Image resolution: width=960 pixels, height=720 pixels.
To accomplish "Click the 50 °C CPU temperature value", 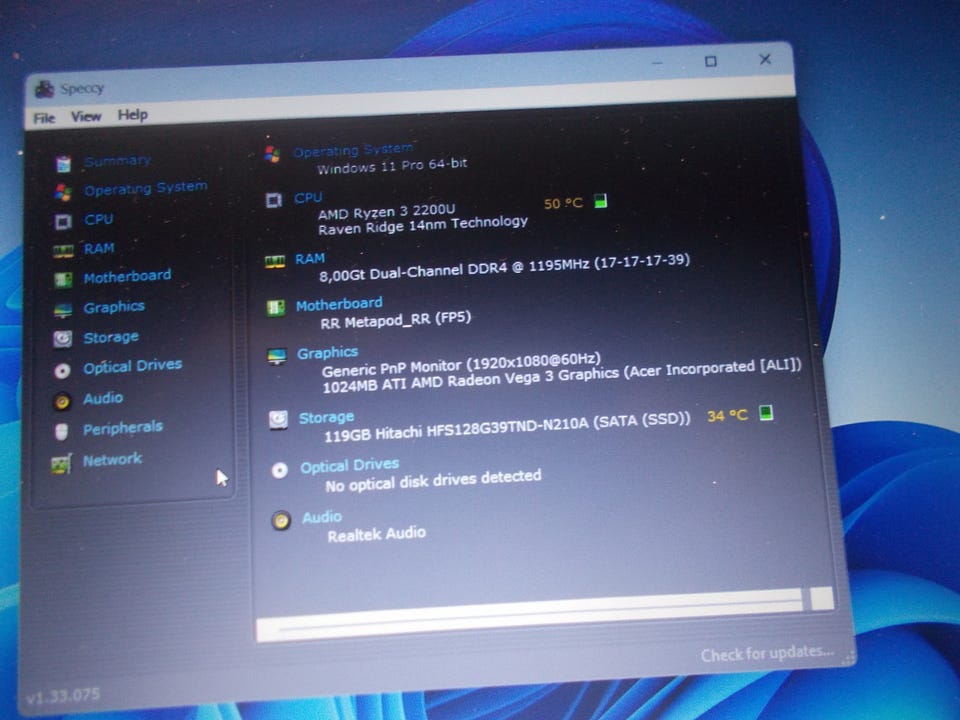I will point(563,203).
